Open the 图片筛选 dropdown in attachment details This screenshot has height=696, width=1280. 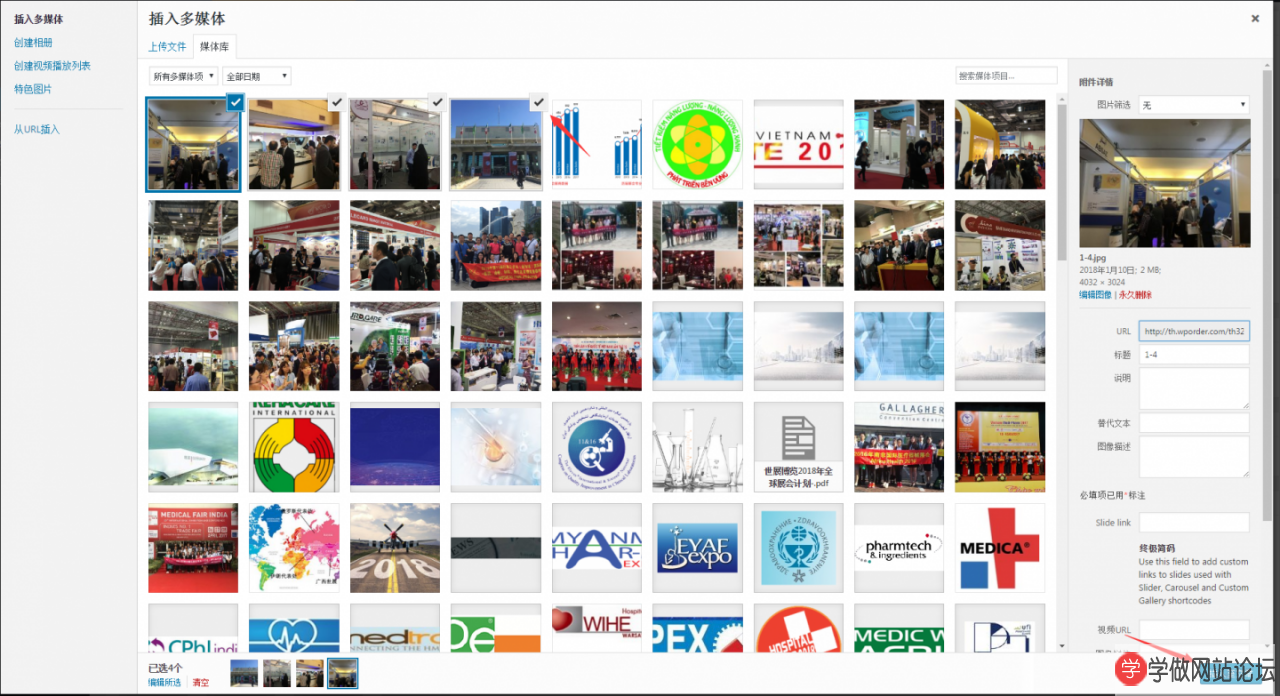(1194, 105)
